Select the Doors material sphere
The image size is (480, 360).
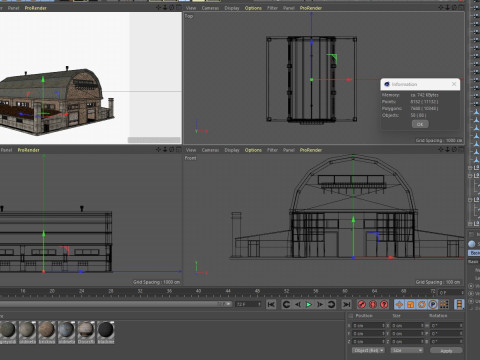click(86, 330)
